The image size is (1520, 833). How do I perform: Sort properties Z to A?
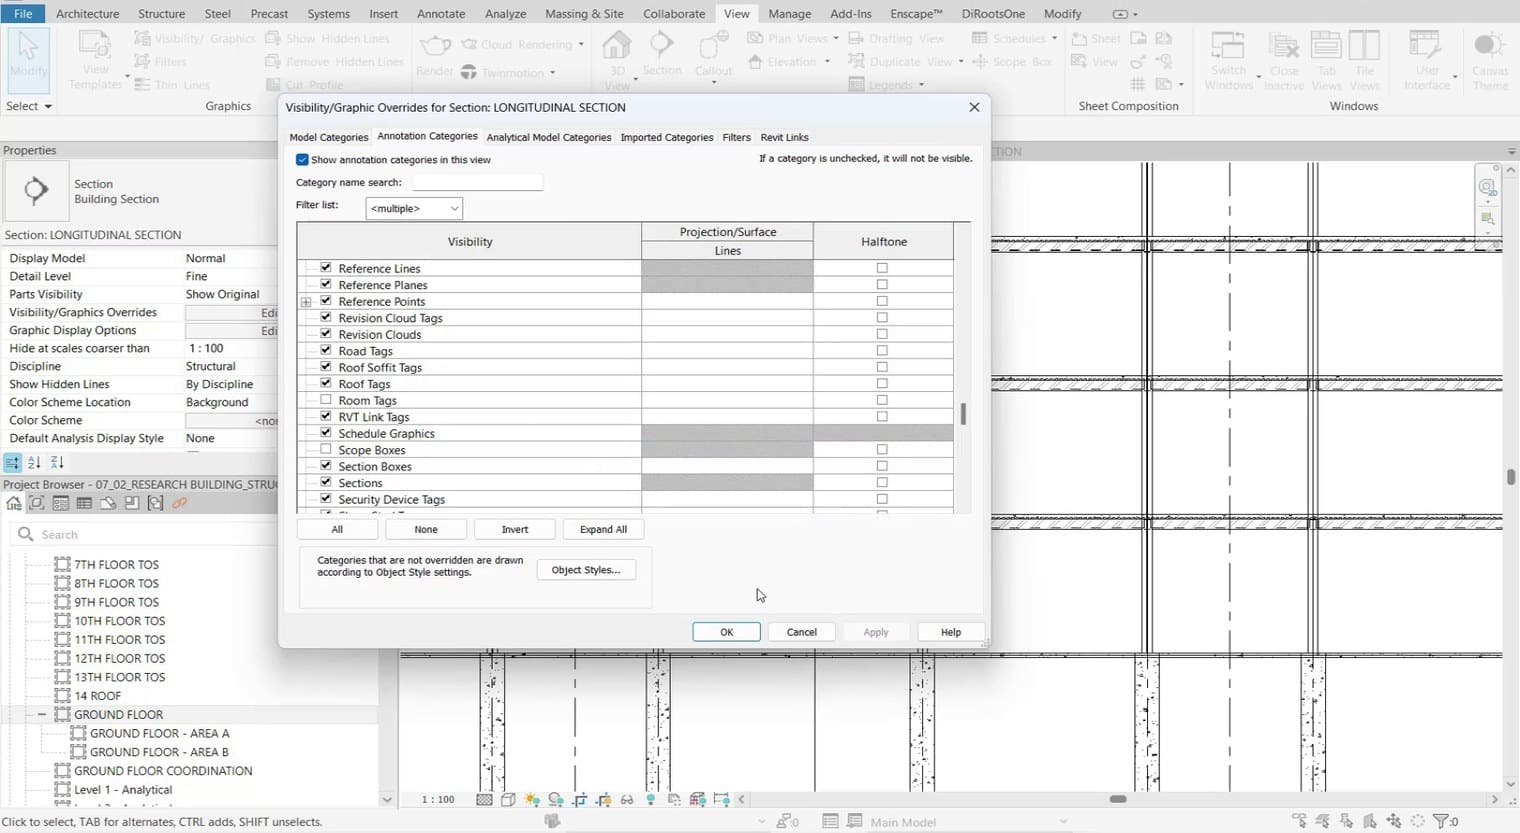(57, 462)
